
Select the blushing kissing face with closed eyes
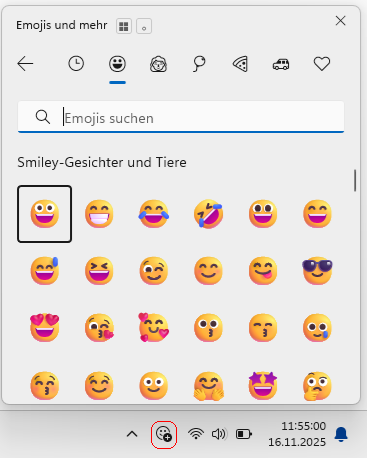click(45, 386)
